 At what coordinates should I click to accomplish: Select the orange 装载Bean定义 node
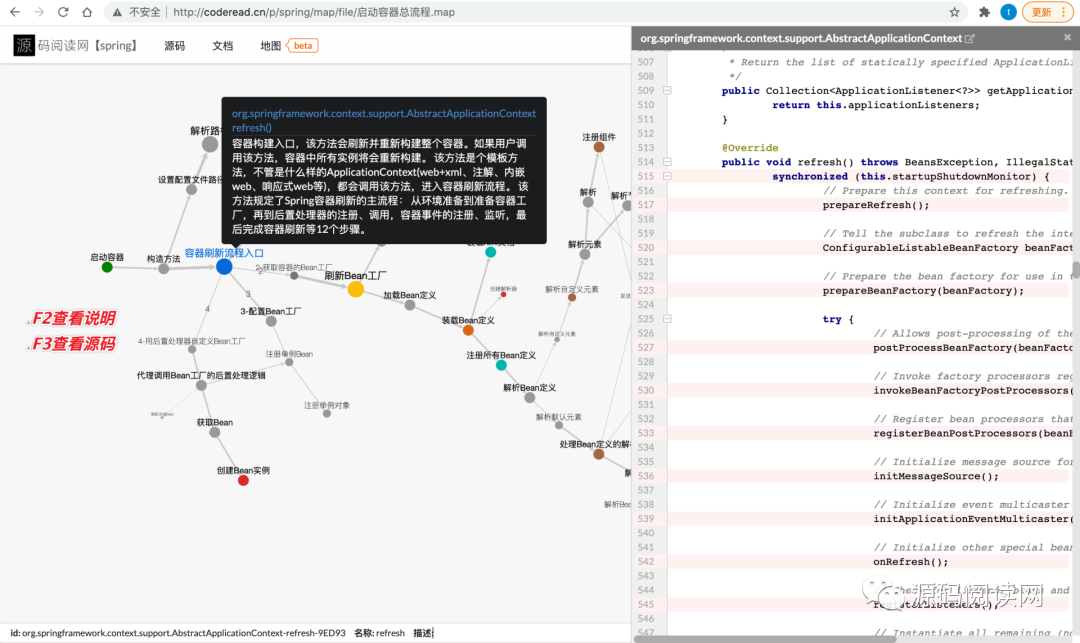pos(468,330)
